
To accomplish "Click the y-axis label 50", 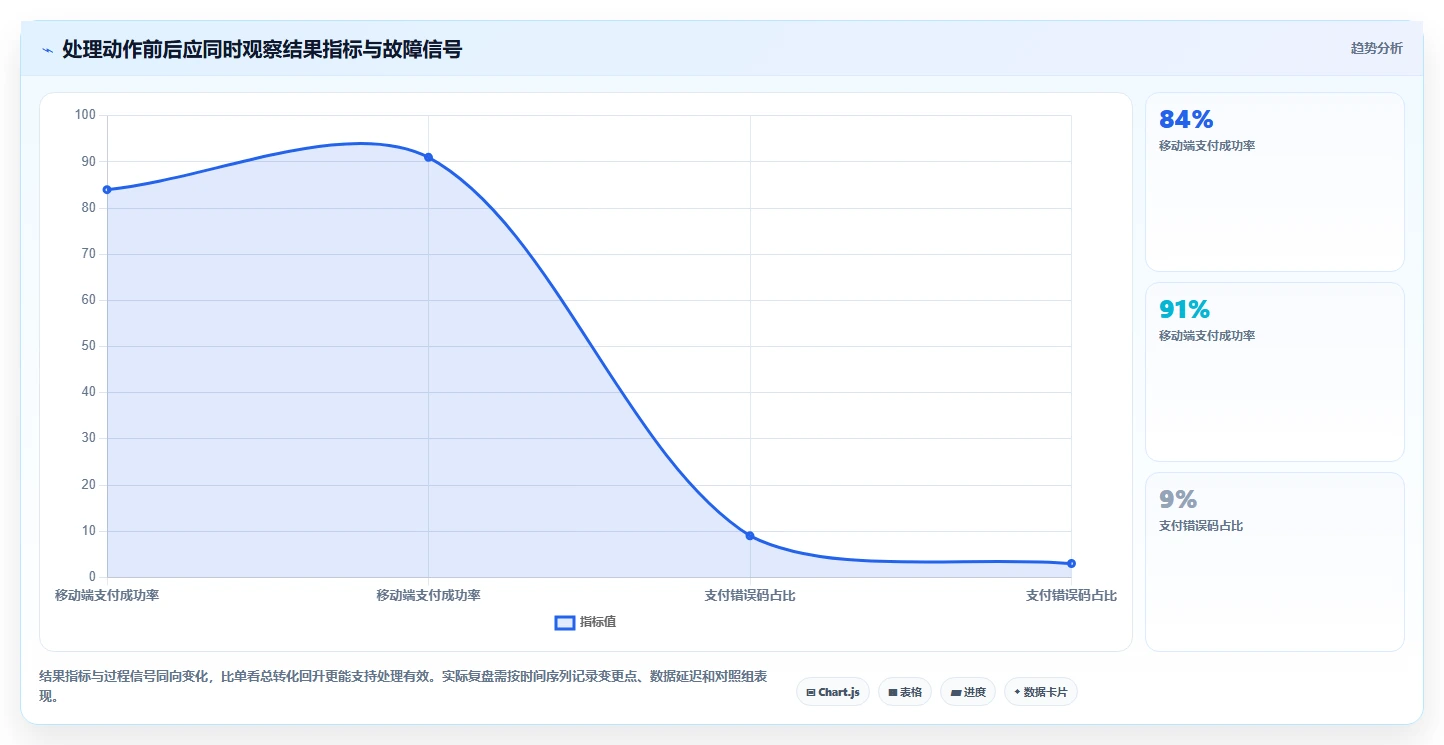I will click(x=89, y=346).
